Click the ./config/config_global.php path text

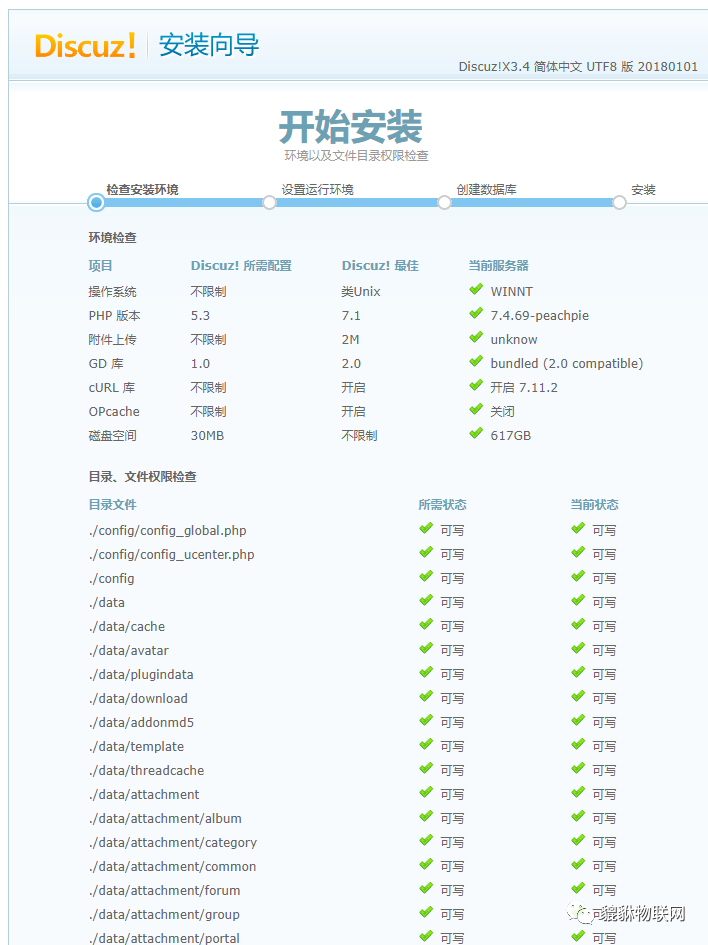pos(168,531)
